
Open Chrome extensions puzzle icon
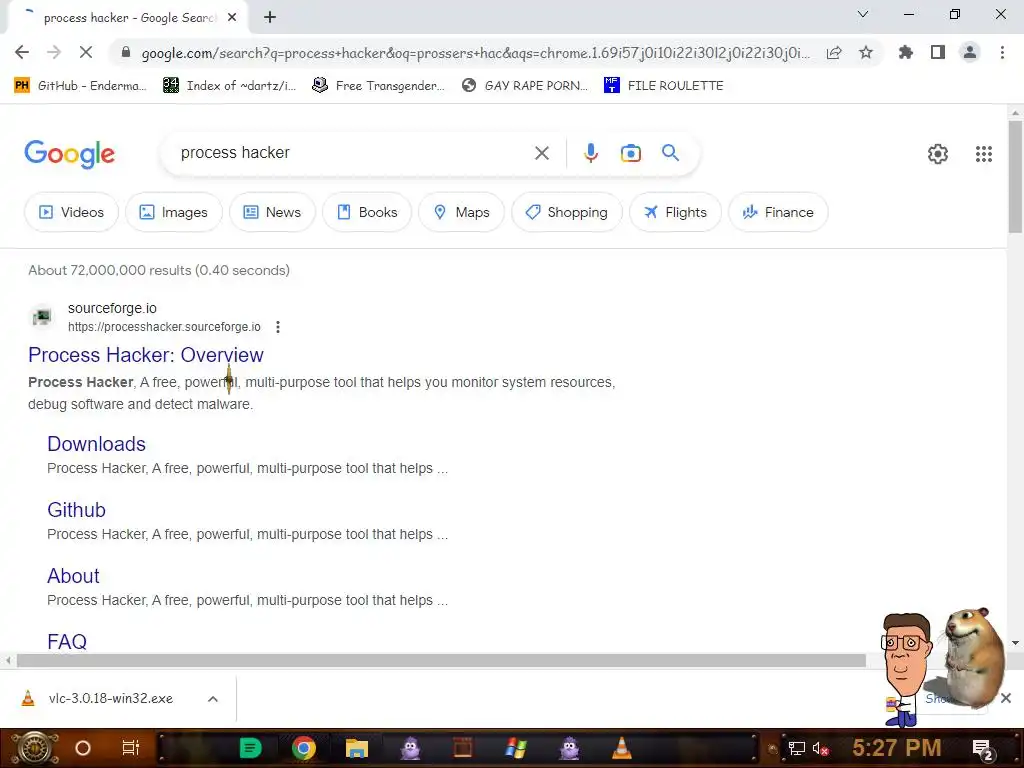905,52
